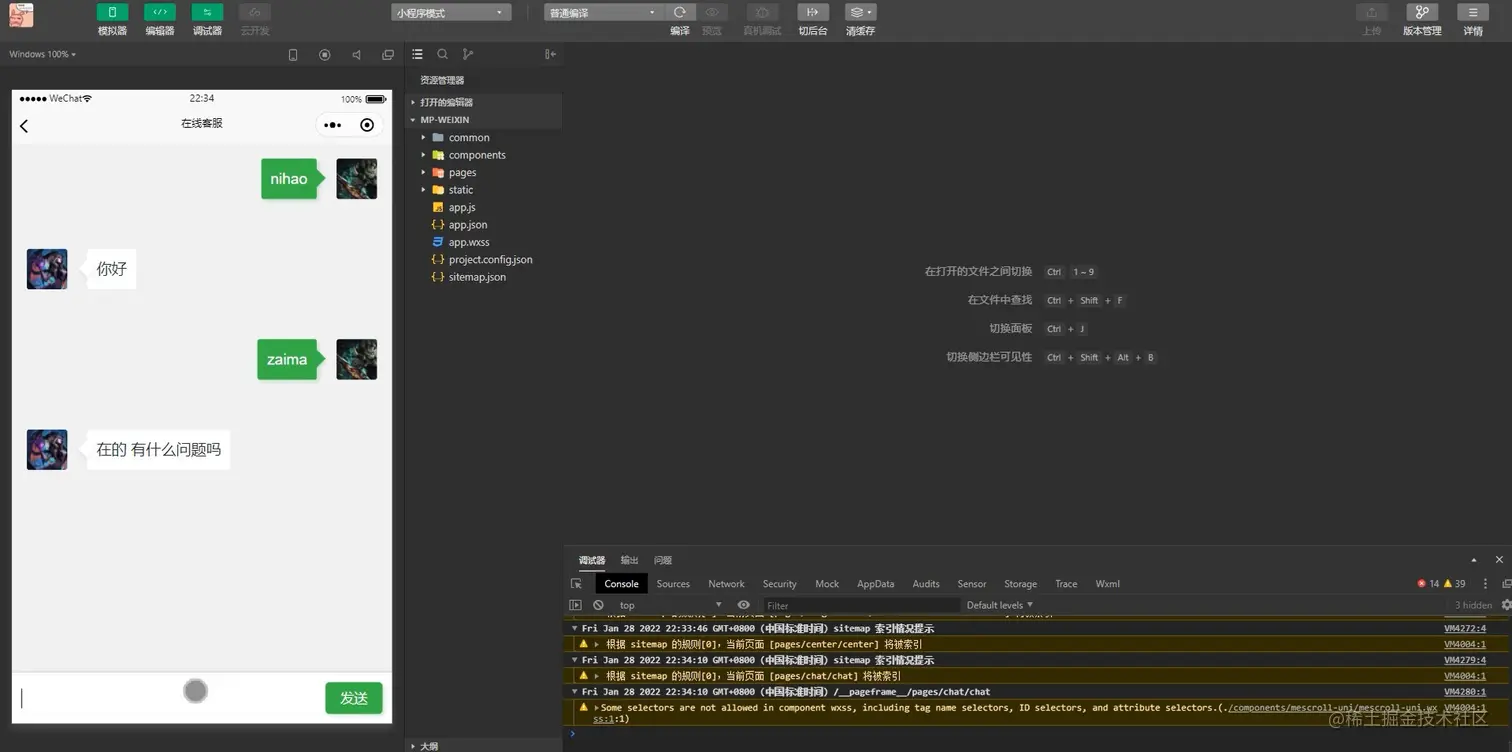Open the 小程序模式 mode dropdown
Viewport: 1512px width, 752px height.
click(x=451, y=13)
